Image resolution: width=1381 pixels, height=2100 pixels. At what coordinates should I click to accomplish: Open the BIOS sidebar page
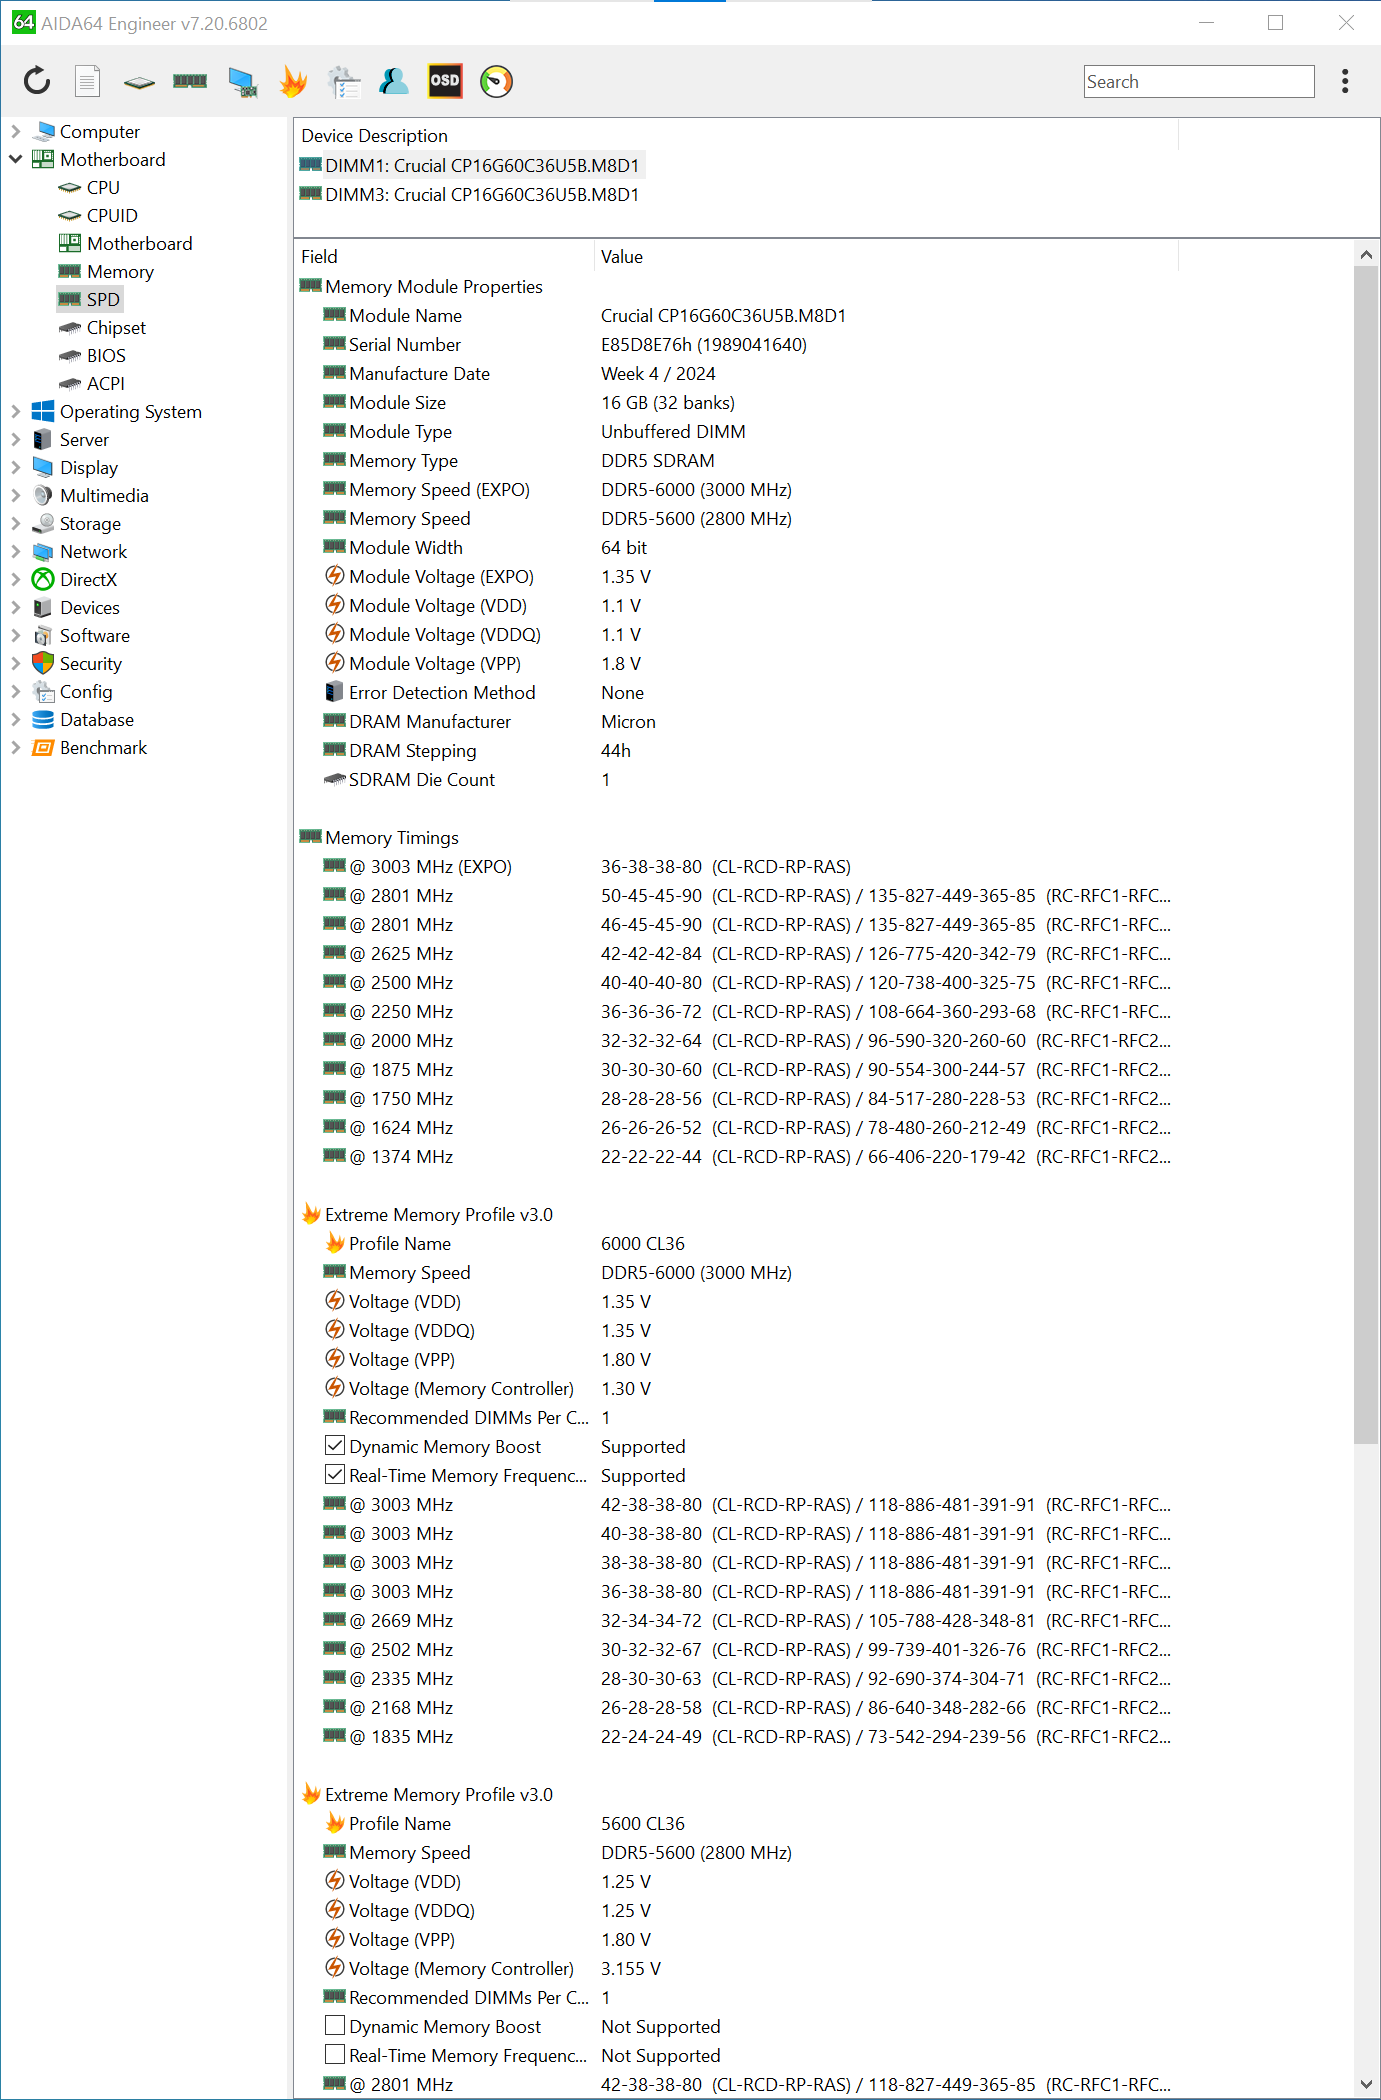[106, 355]
